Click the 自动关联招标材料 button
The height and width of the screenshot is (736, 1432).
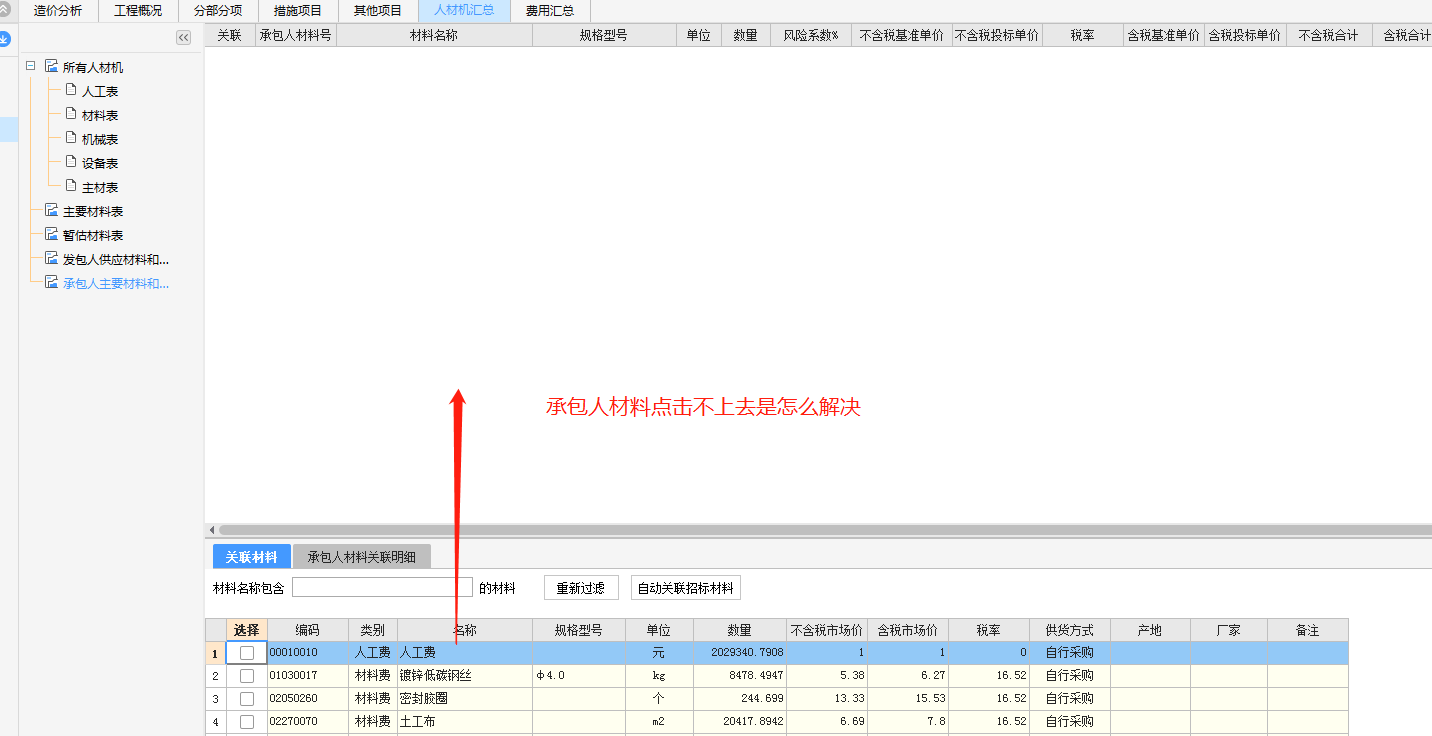686,588
